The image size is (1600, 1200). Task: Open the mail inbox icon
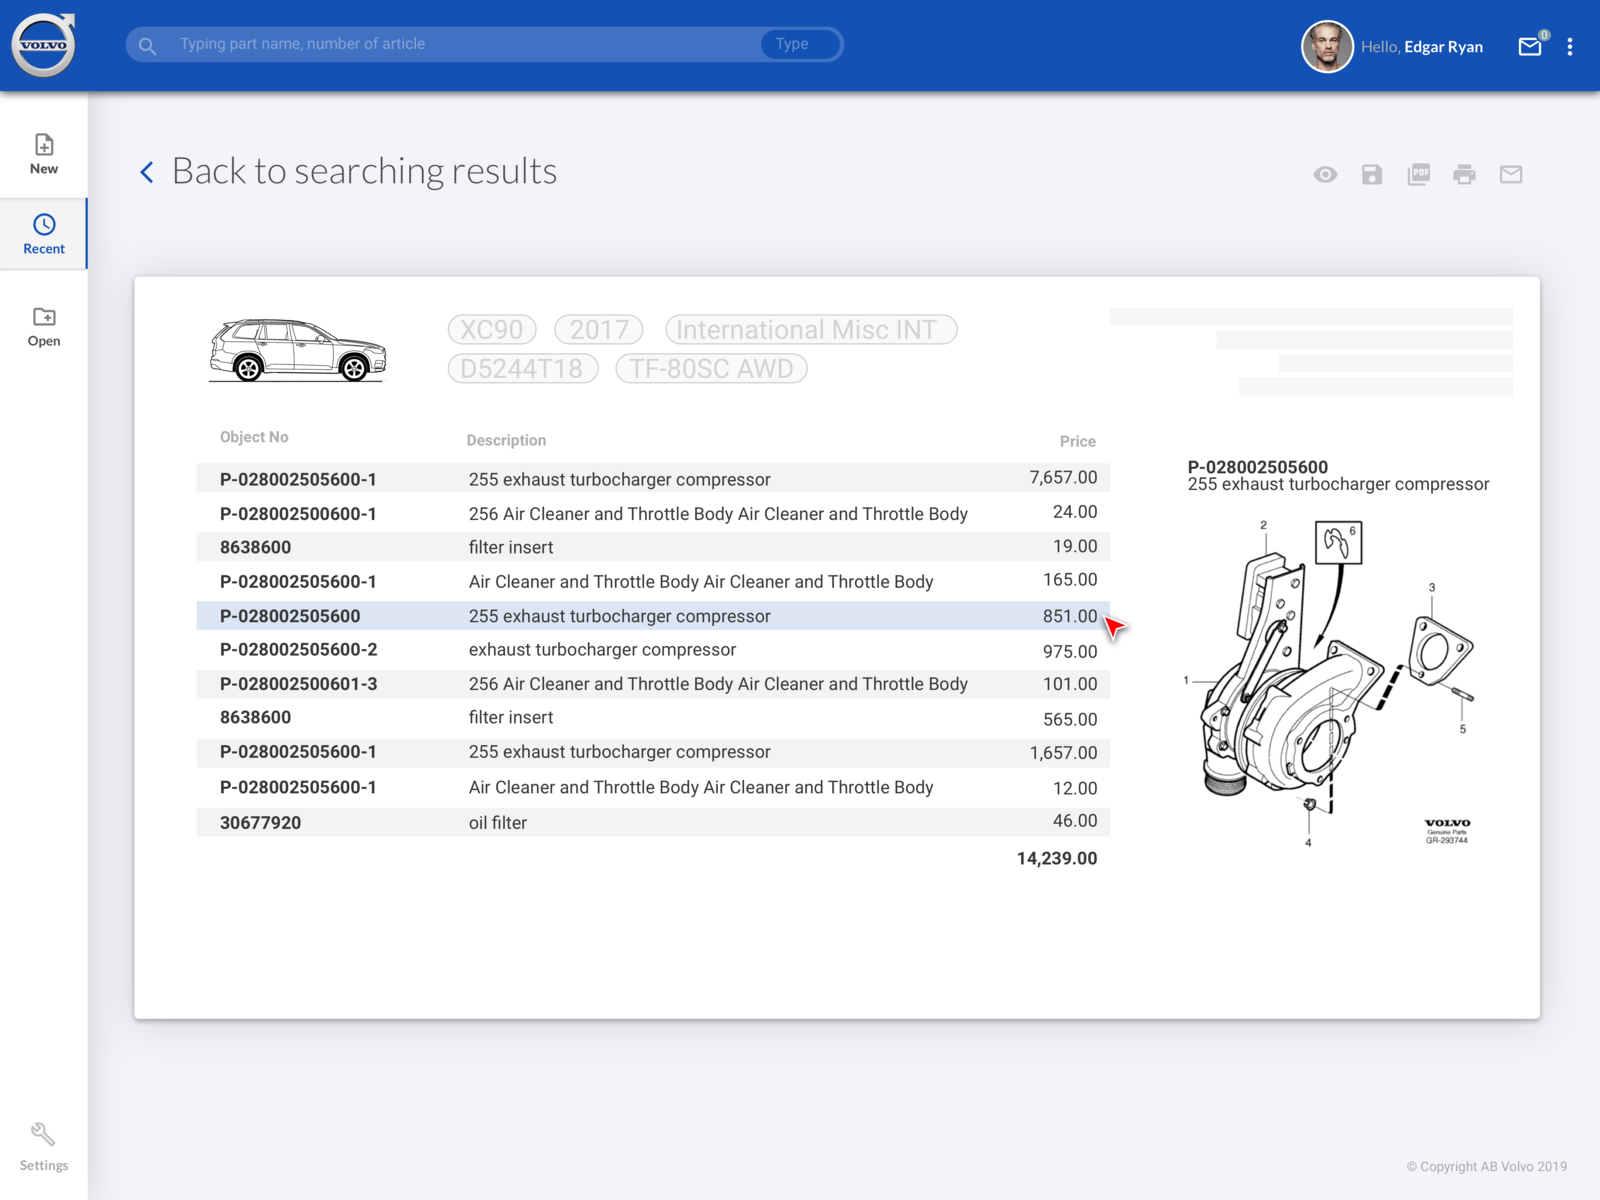[1530, 46]
